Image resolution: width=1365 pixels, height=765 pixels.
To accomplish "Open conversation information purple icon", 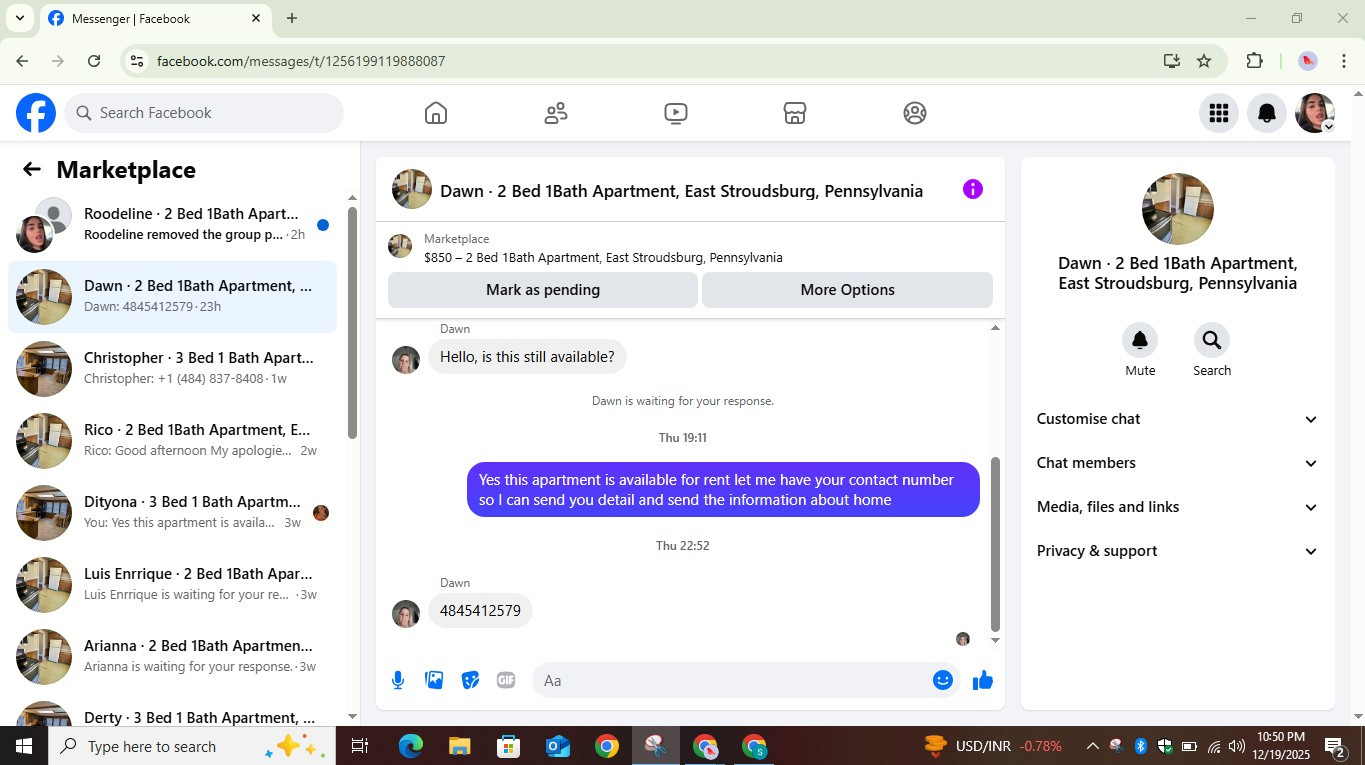I will pos(972,189).
